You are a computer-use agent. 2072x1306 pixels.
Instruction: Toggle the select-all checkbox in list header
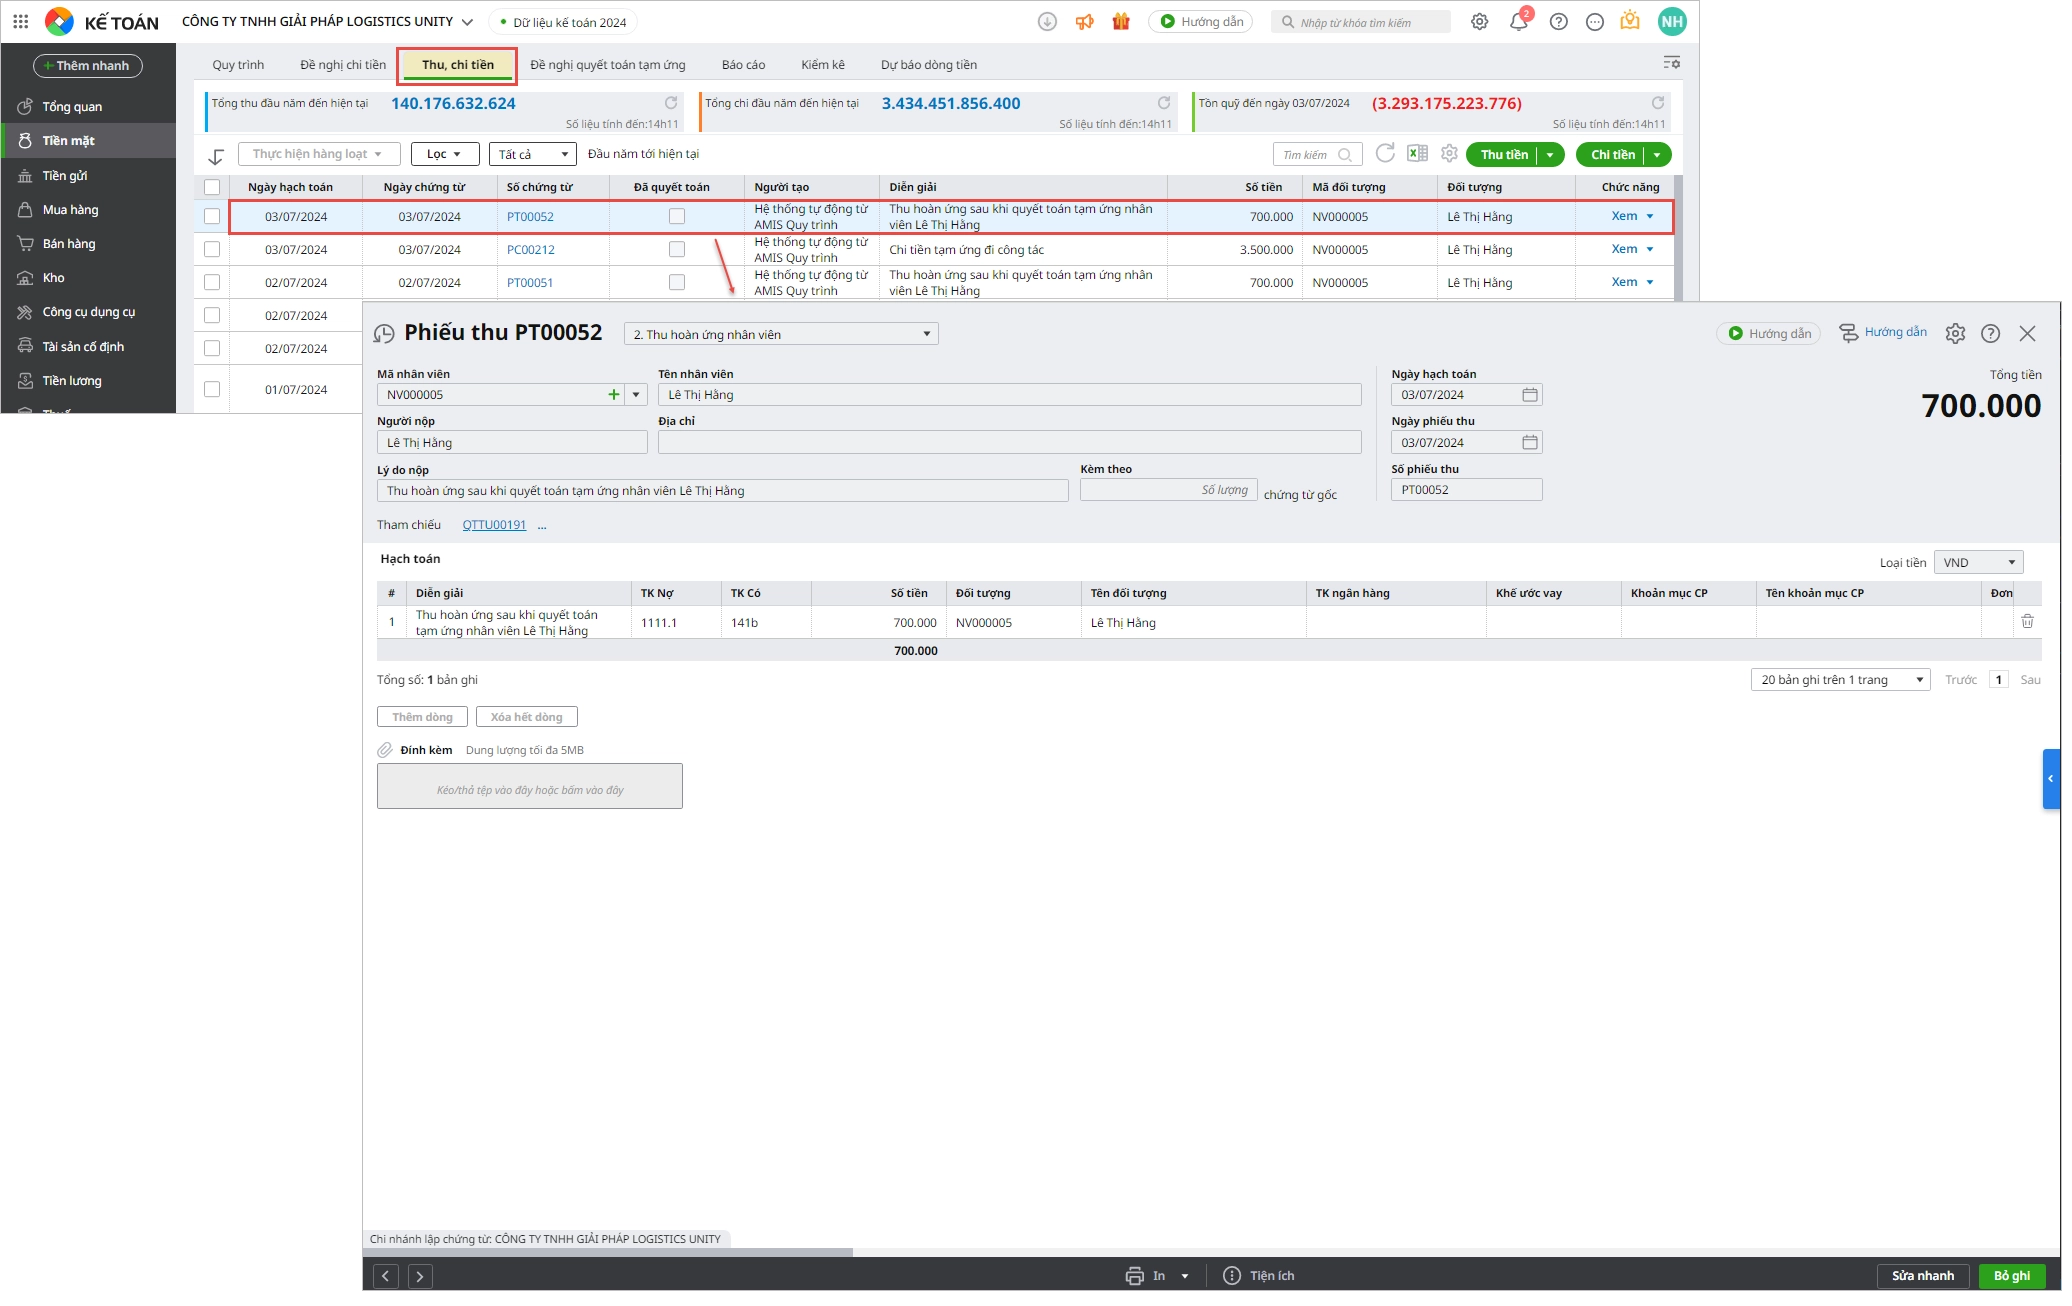click(x=212, y=187)
